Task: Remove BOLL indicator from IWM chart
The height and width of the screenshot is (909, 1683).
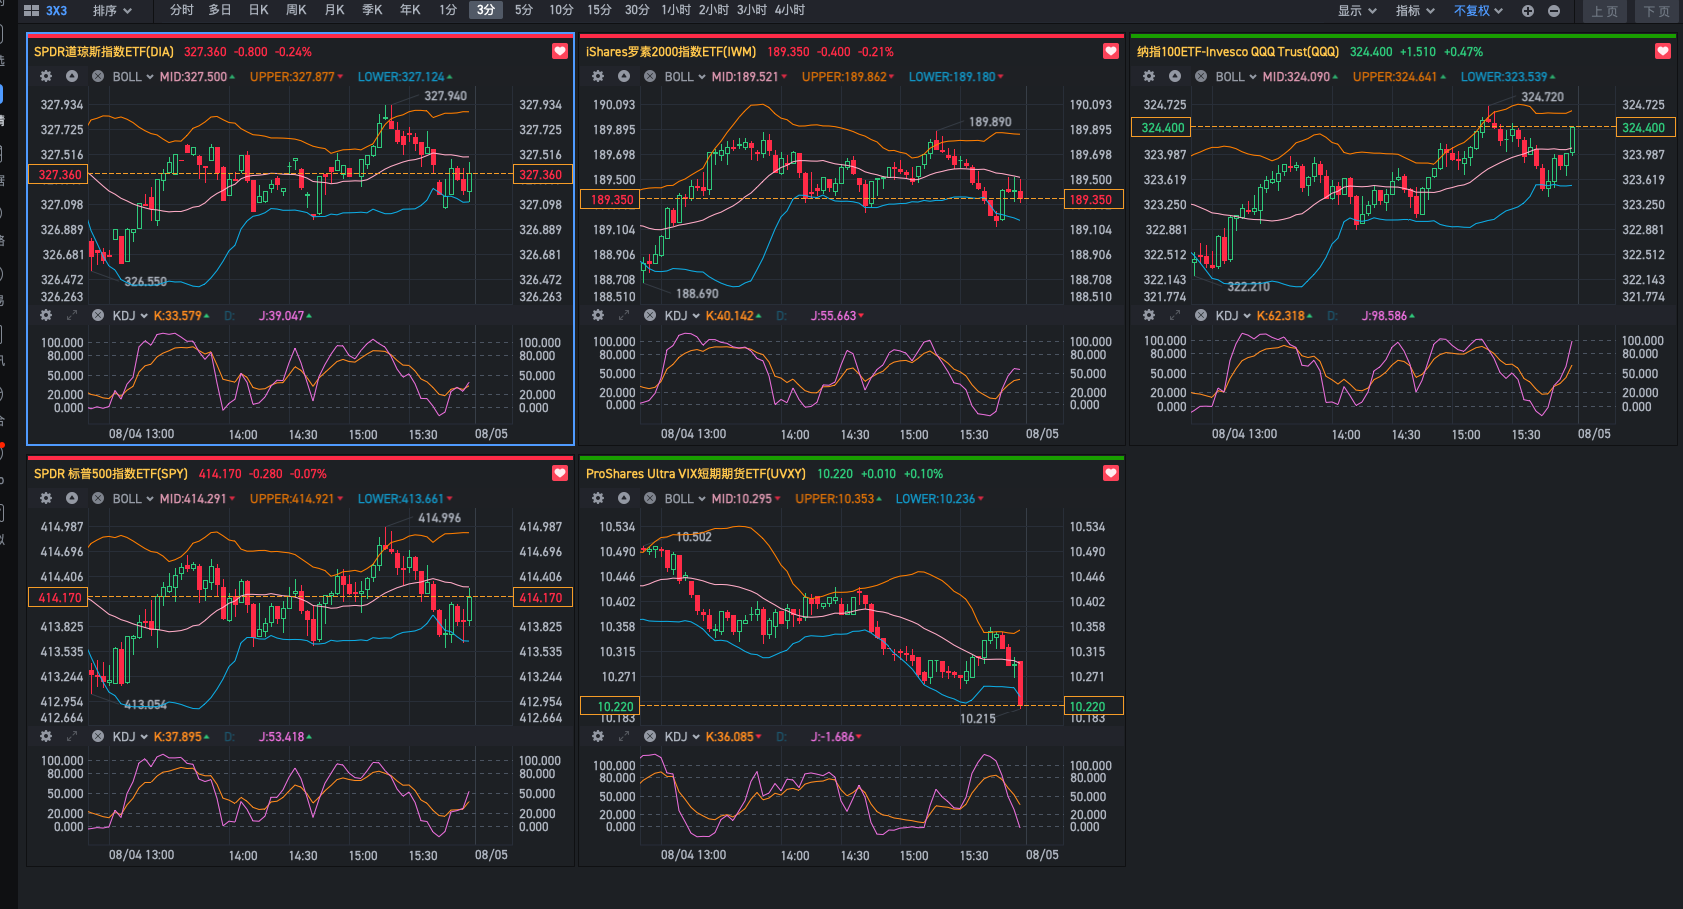Action: [x=650, y=77]
